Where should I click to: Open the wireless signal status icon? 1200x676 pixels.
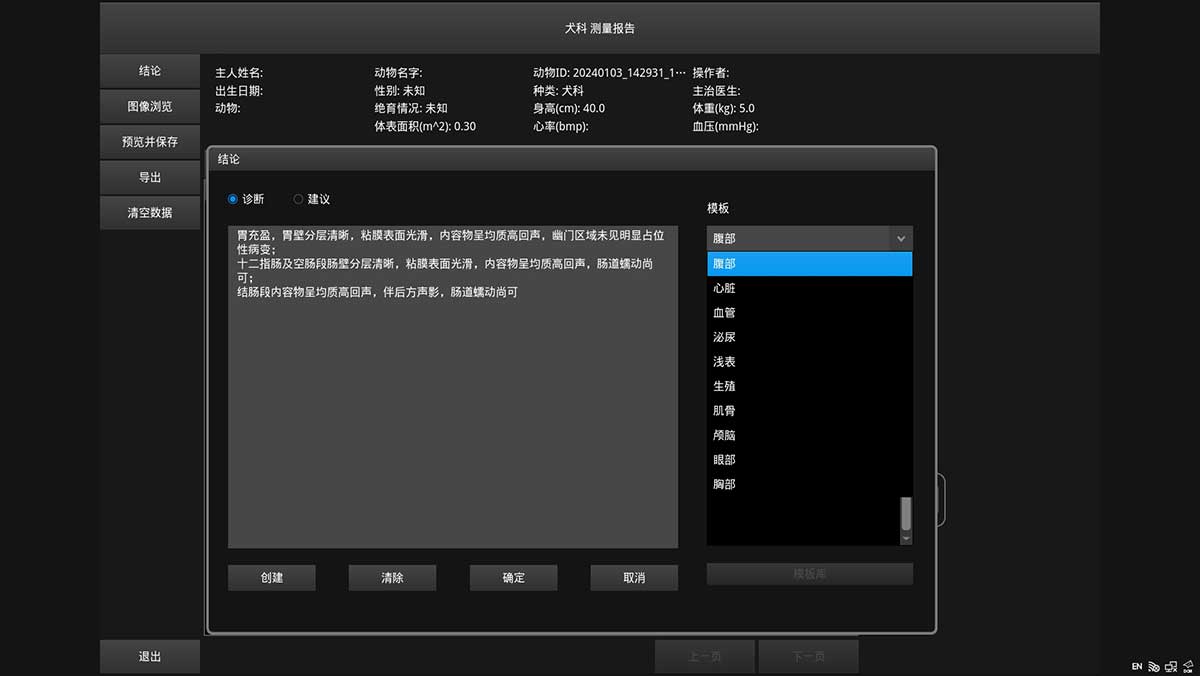1153,666
